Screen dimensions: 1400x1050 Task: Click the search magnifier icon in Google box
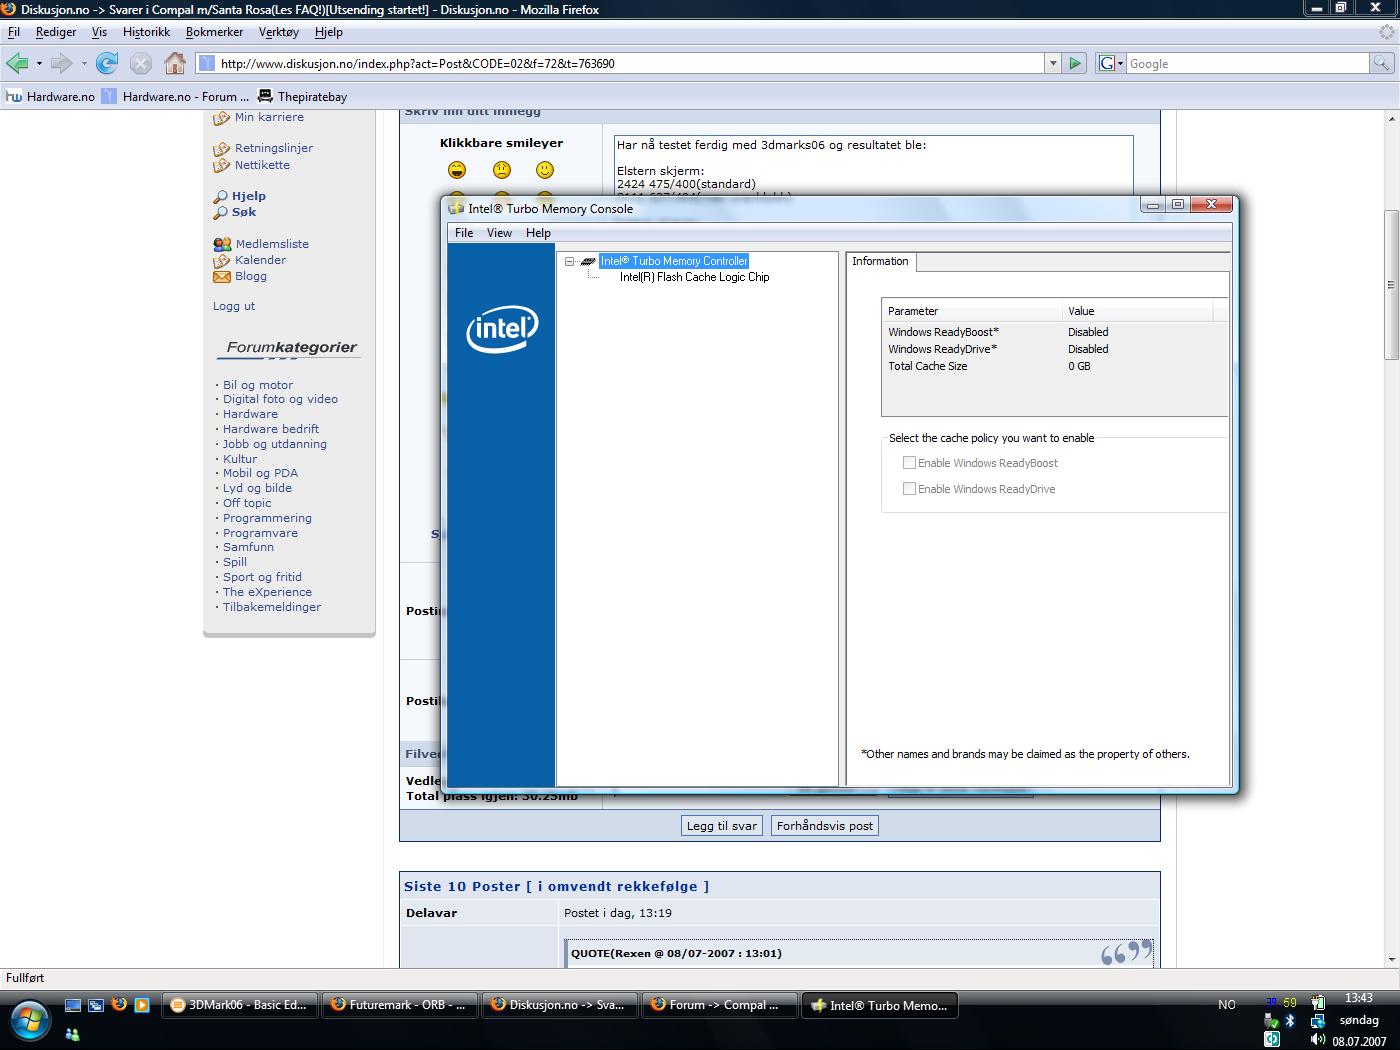1381,63
